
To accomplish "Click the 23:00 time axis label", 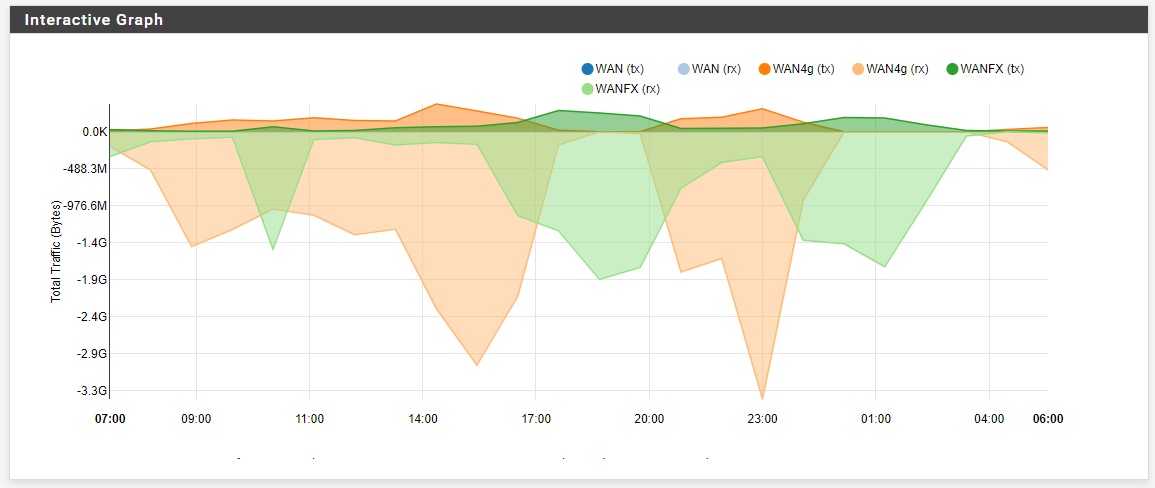I will click(x=762, y=419).
